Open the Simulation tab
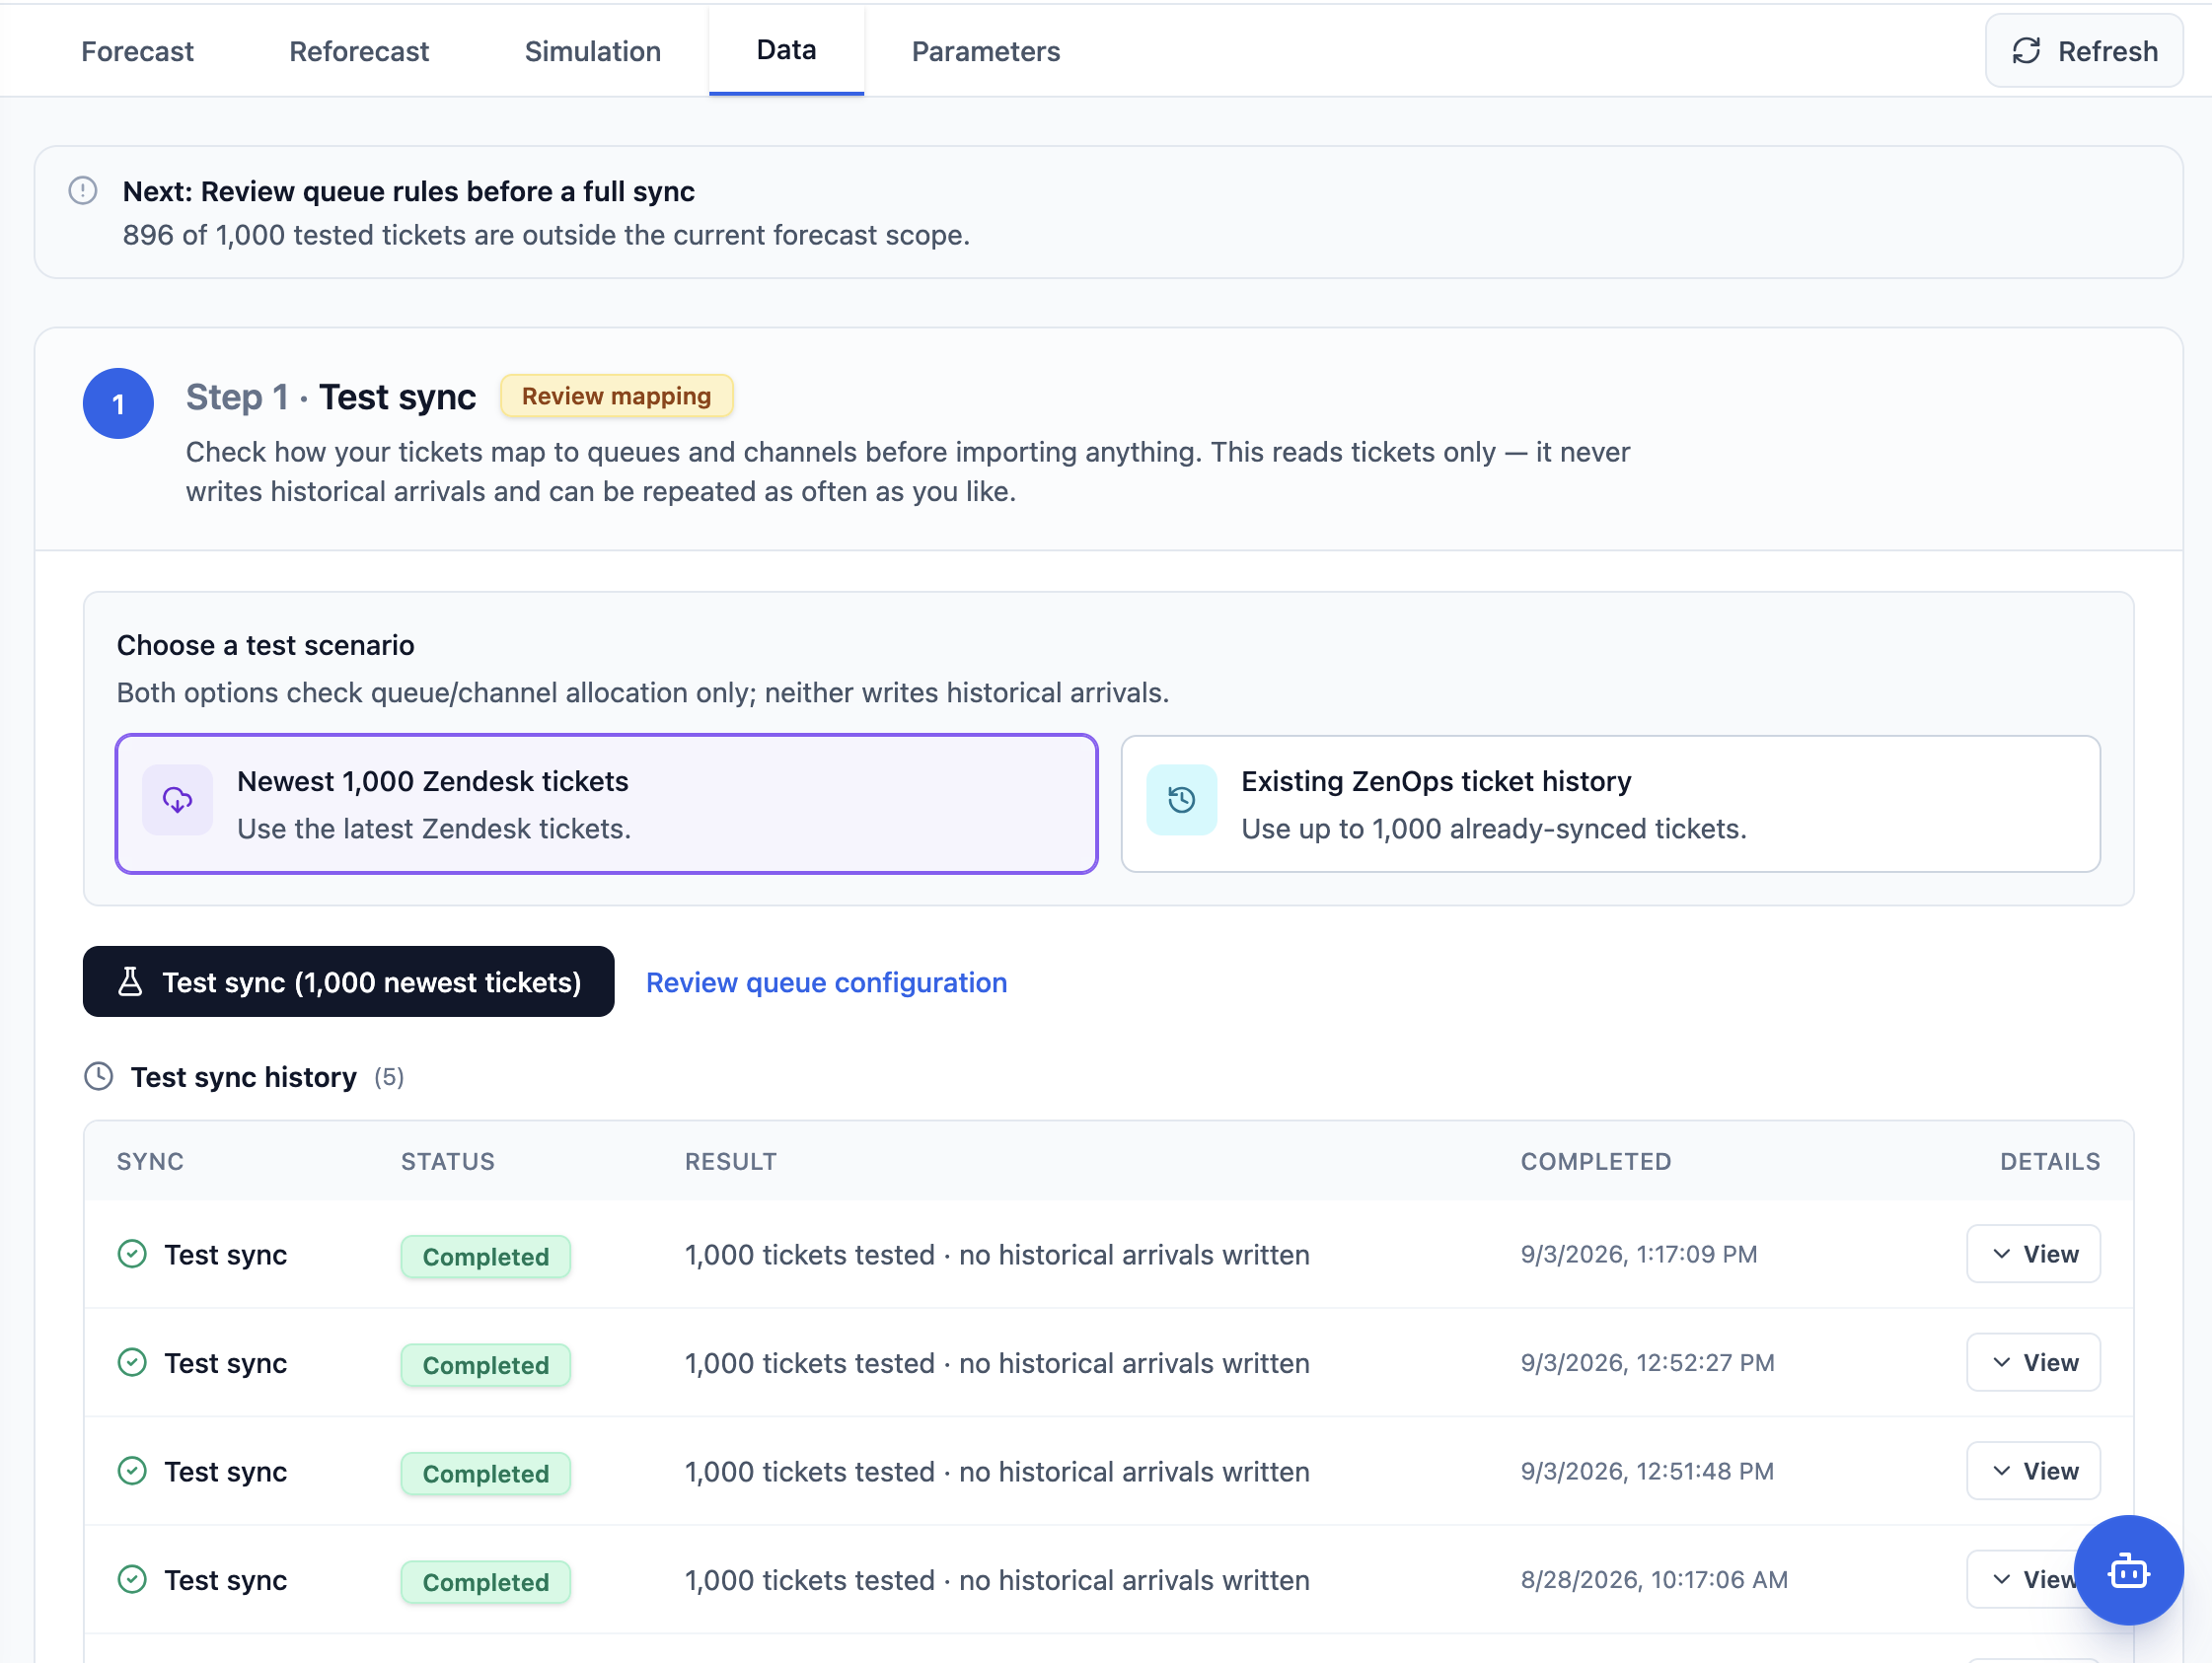Image resolution: width=2212 pixels, height=1663 pixels. tap(593, 51)
